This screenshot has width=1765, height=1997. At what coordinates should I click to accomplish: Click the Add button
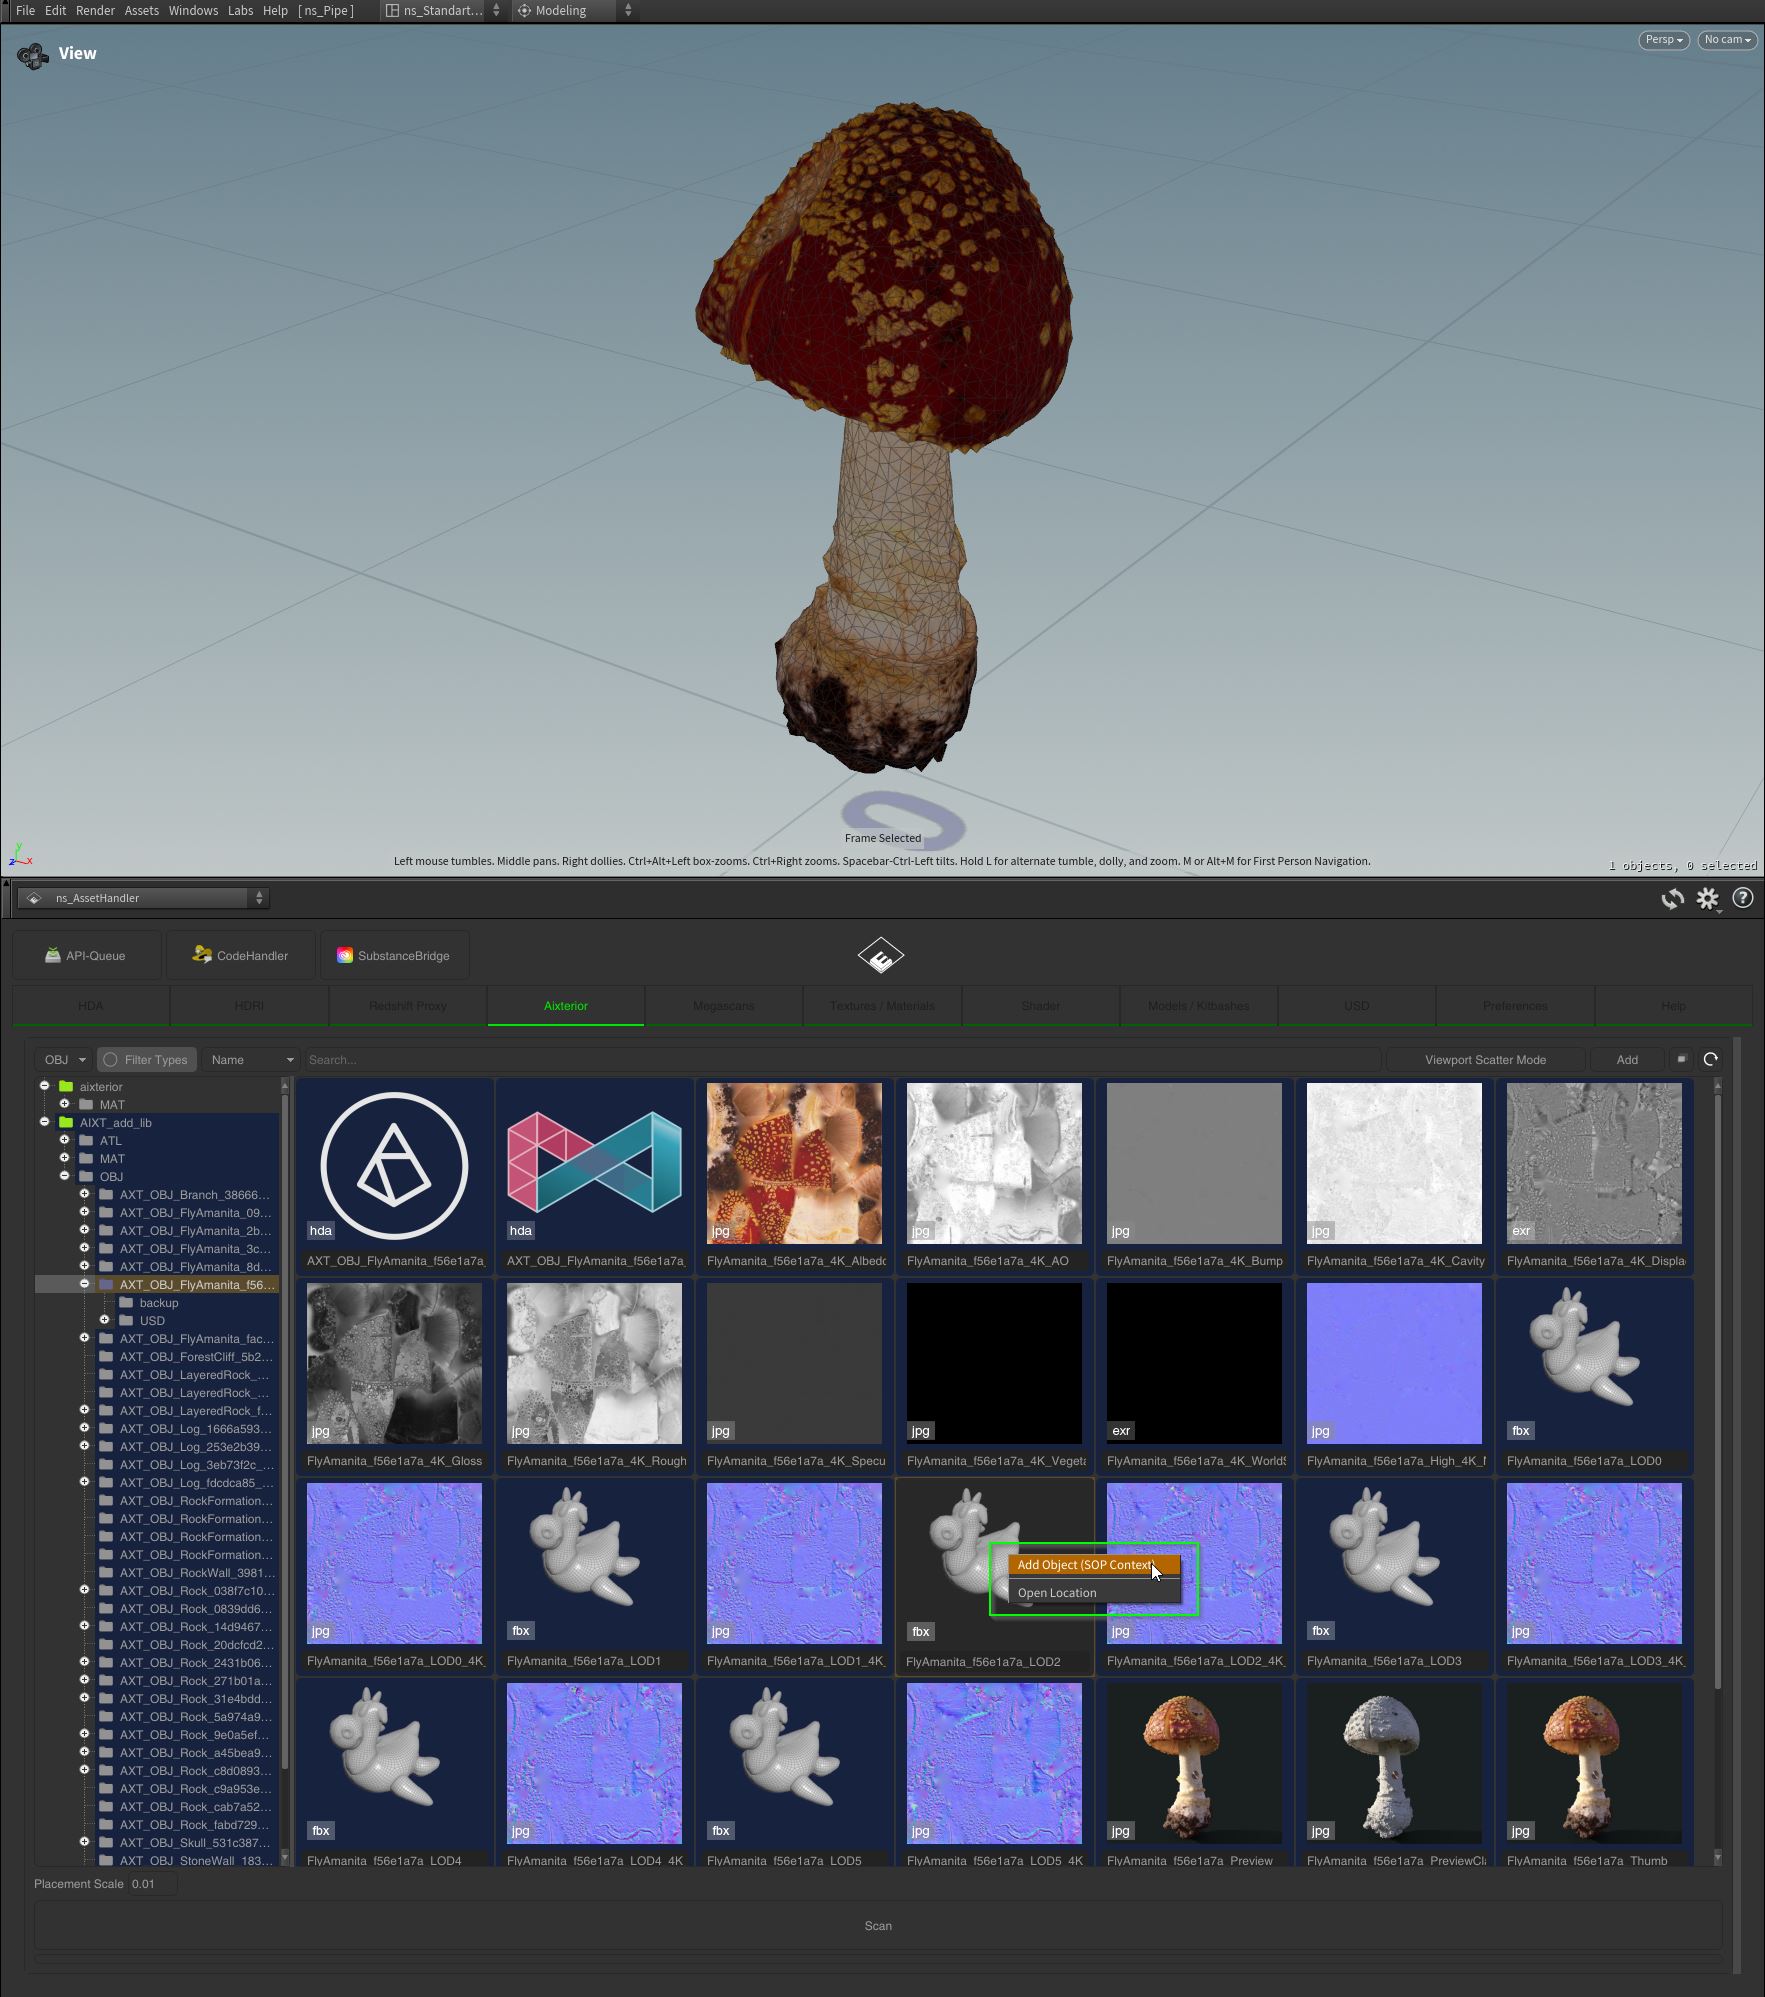pos(1626,1060)
